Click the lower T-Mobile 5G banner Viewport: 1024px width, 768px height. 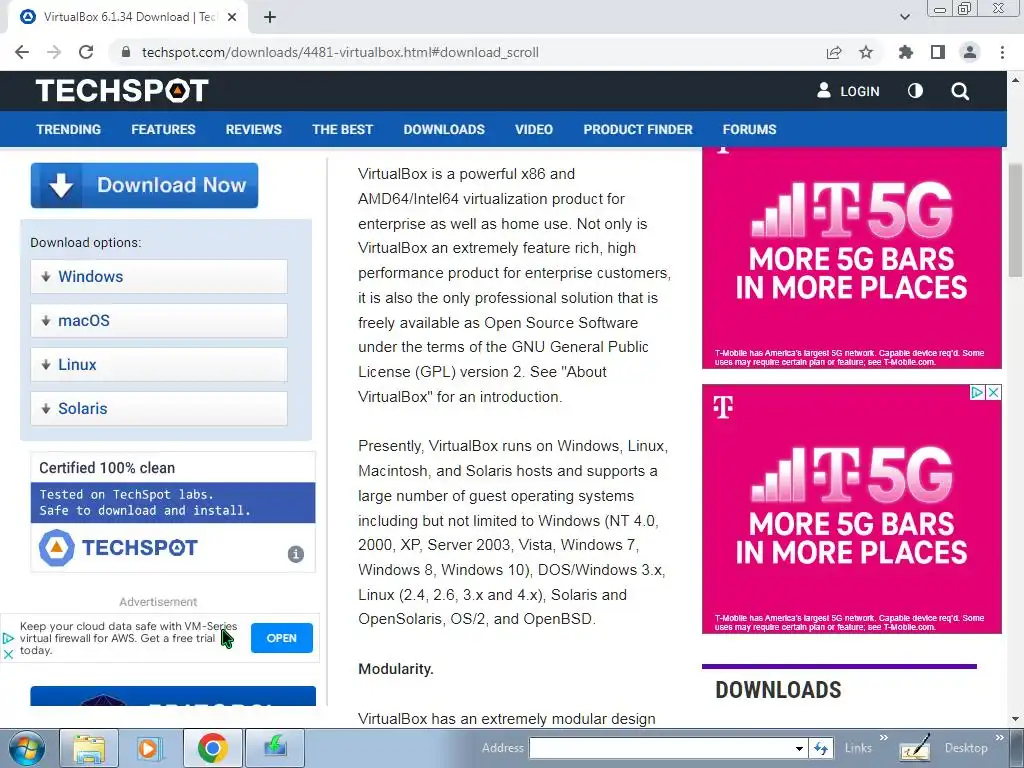[852, 509]
